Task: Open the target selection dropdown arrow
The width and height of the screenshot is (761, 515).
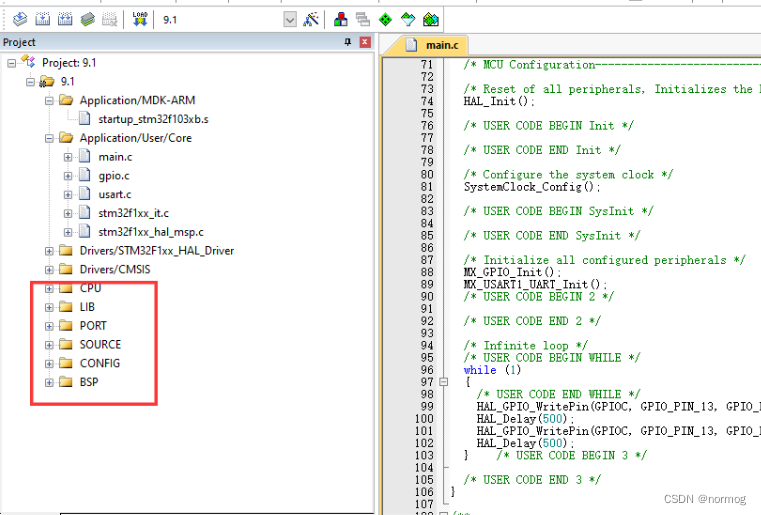Action: [290, 20]
